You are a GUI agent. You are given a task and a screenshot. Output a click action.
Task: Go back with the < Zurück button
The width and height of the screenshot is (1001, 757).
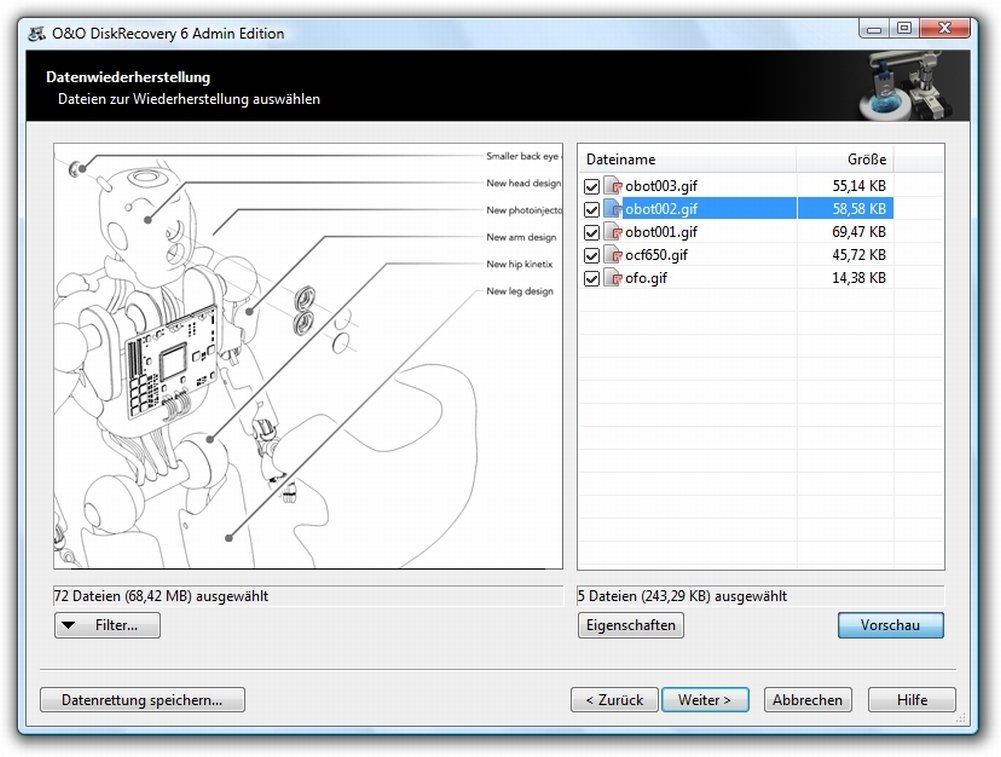coord(615,700)
